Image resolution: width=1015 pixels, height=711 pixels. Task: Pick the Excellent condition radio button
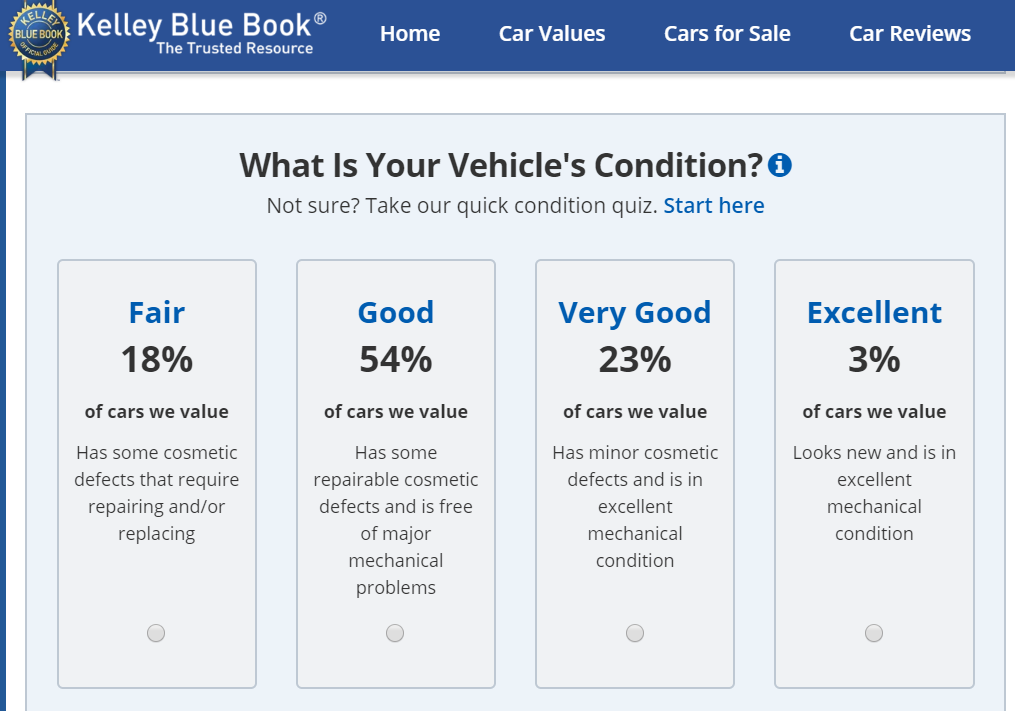[874, 633]
